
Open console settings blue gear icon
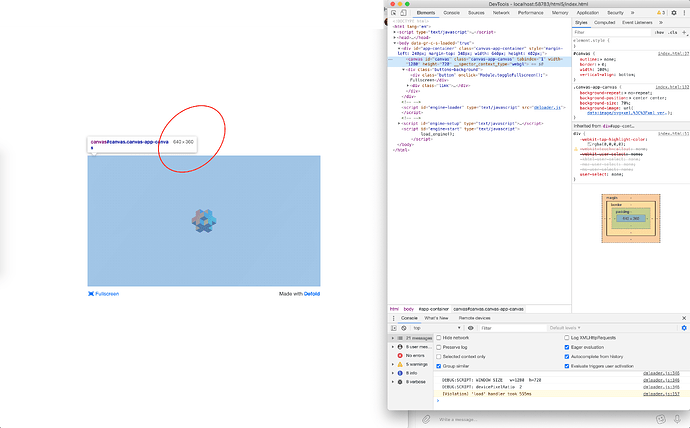[x=684, y=328]
